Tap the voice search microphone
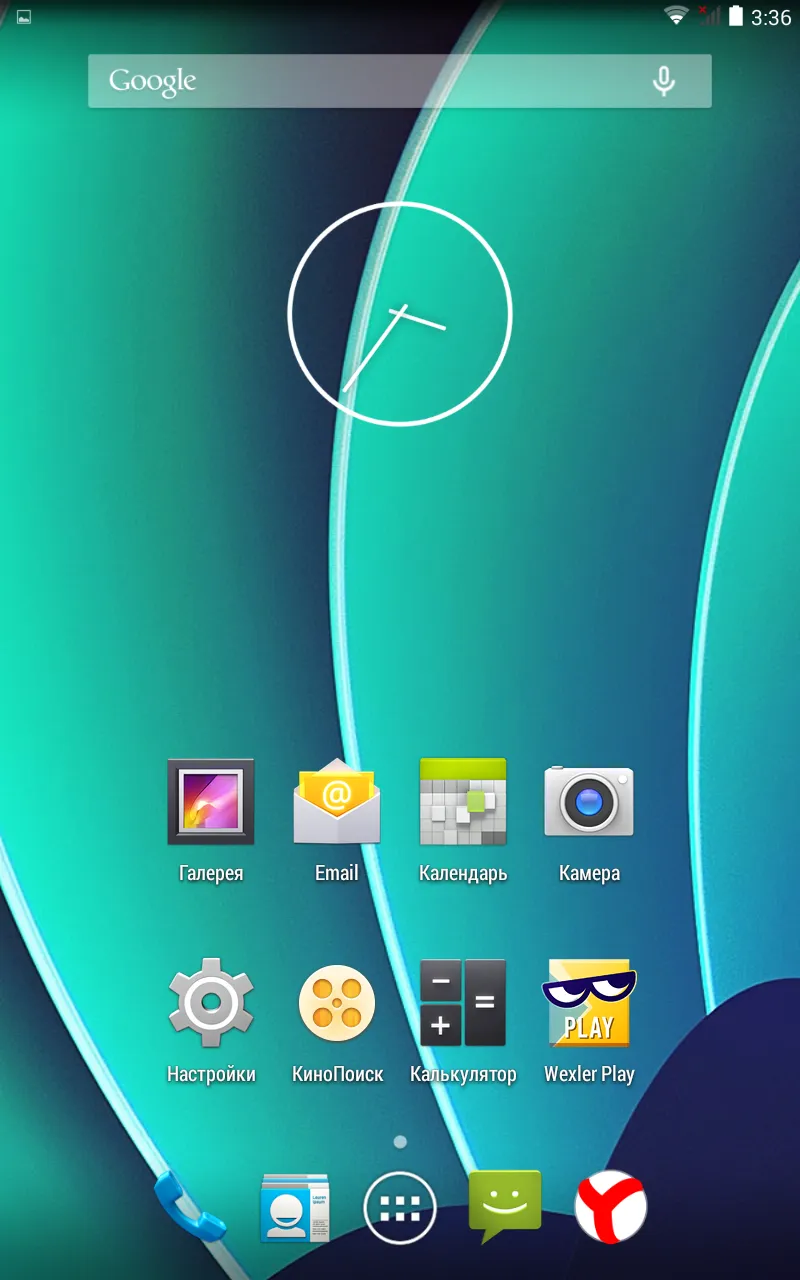The width and height of the screenshot is (800, 1280). click(664, 81)
